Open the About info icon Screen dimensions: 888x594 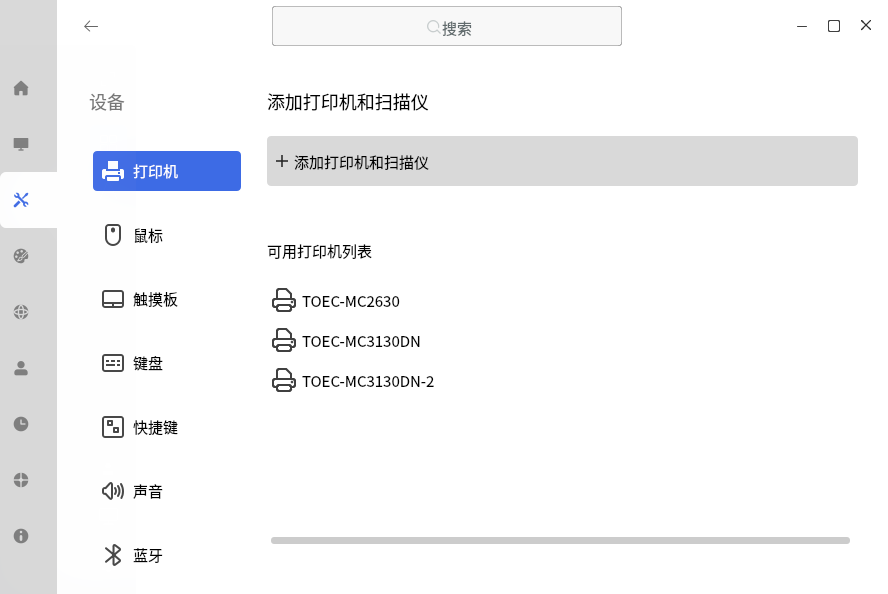(21, 536)
